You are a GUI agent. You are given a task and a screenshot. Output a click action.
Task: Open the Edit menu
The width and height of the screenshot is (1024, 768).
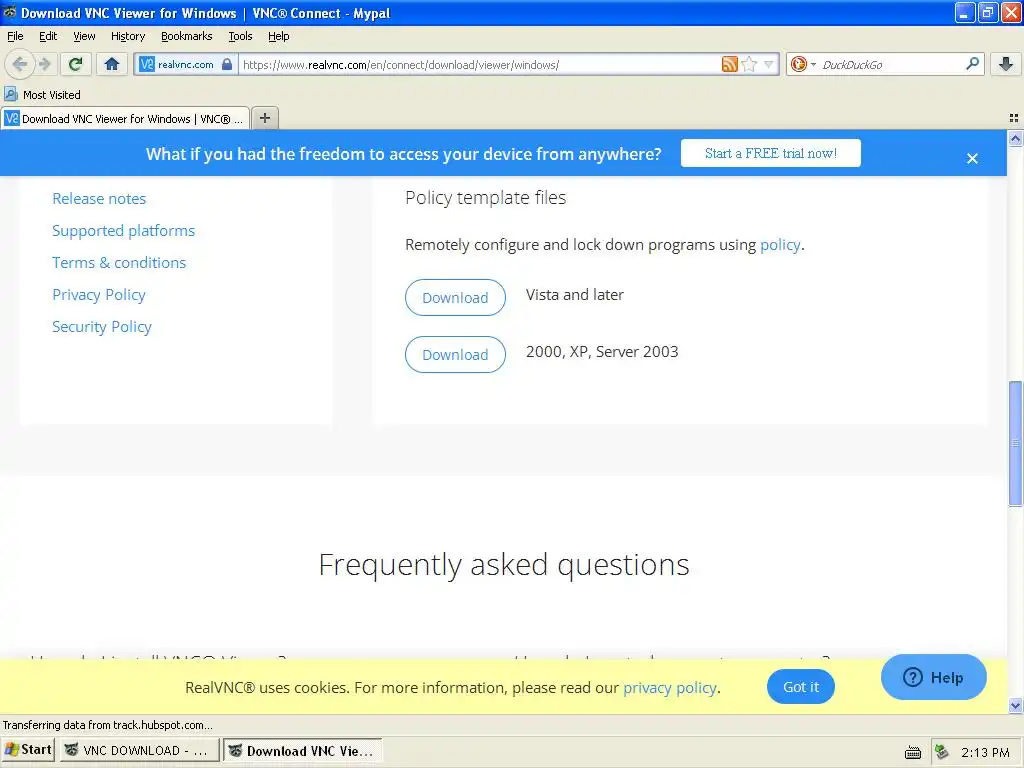tap(48, 36)
